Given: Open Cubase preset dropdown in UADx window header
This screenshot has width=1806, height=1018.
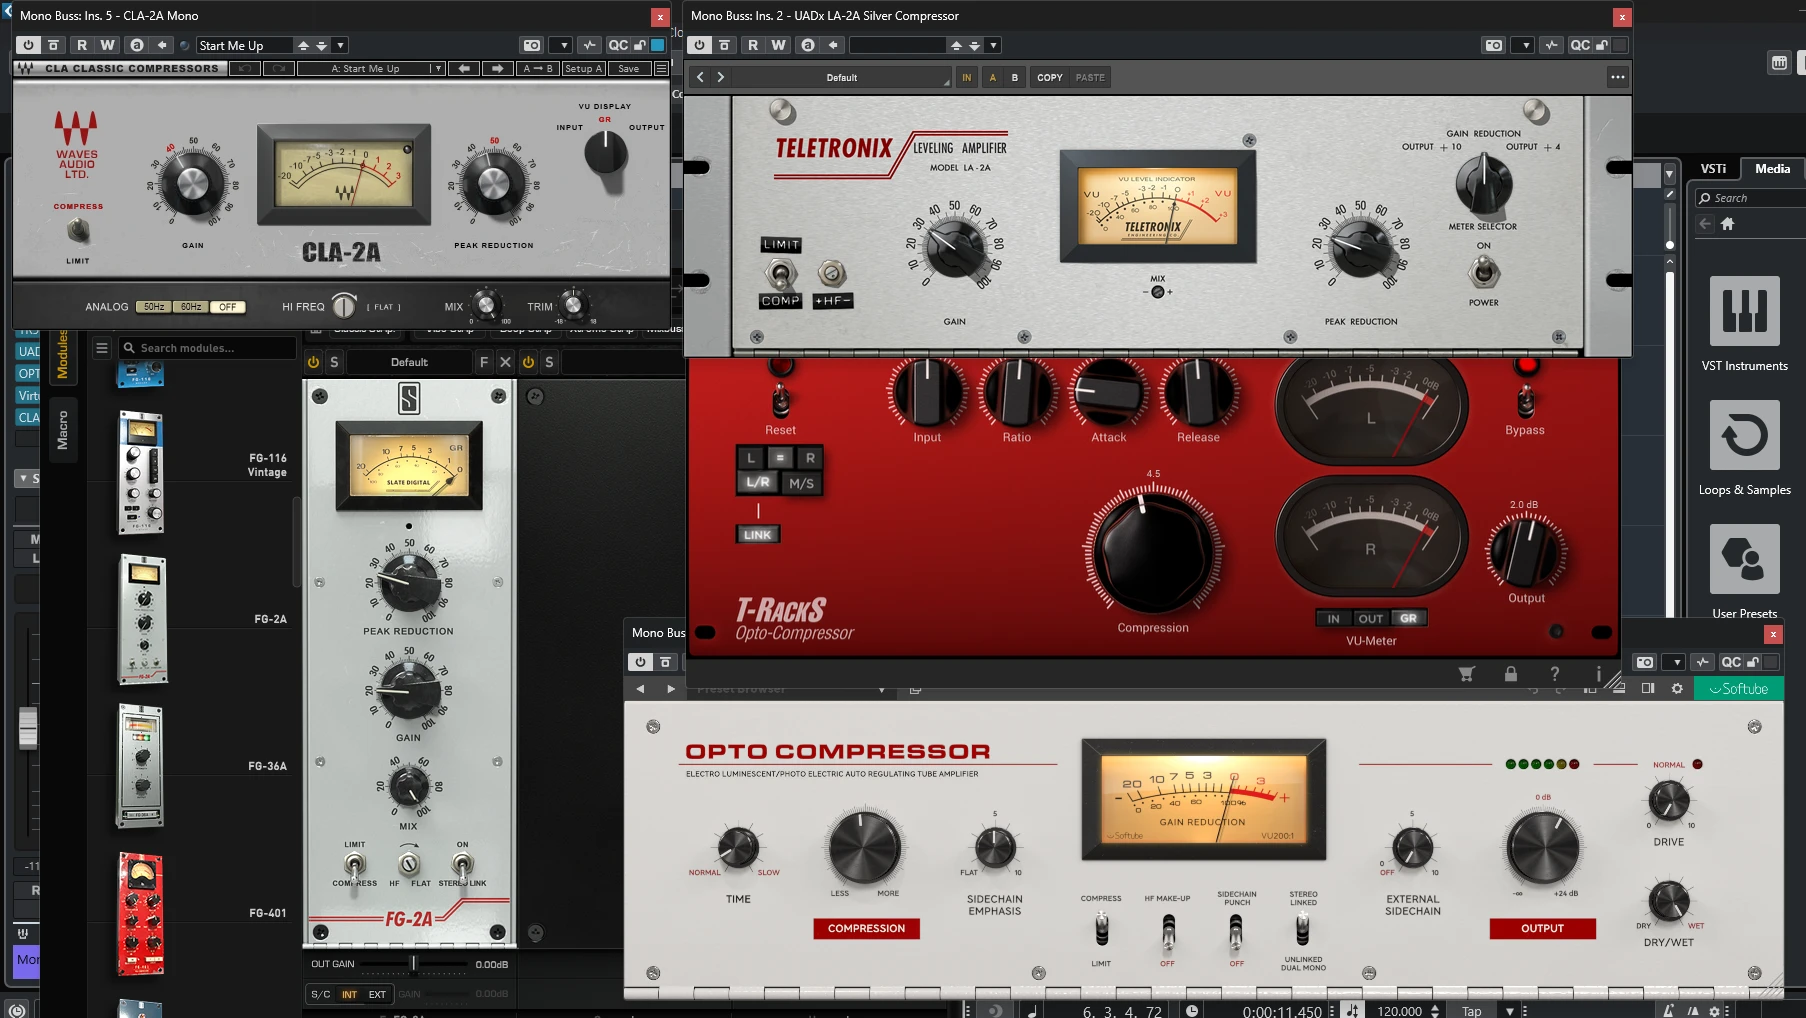Looking at the screenshot, I should point(993,45).
